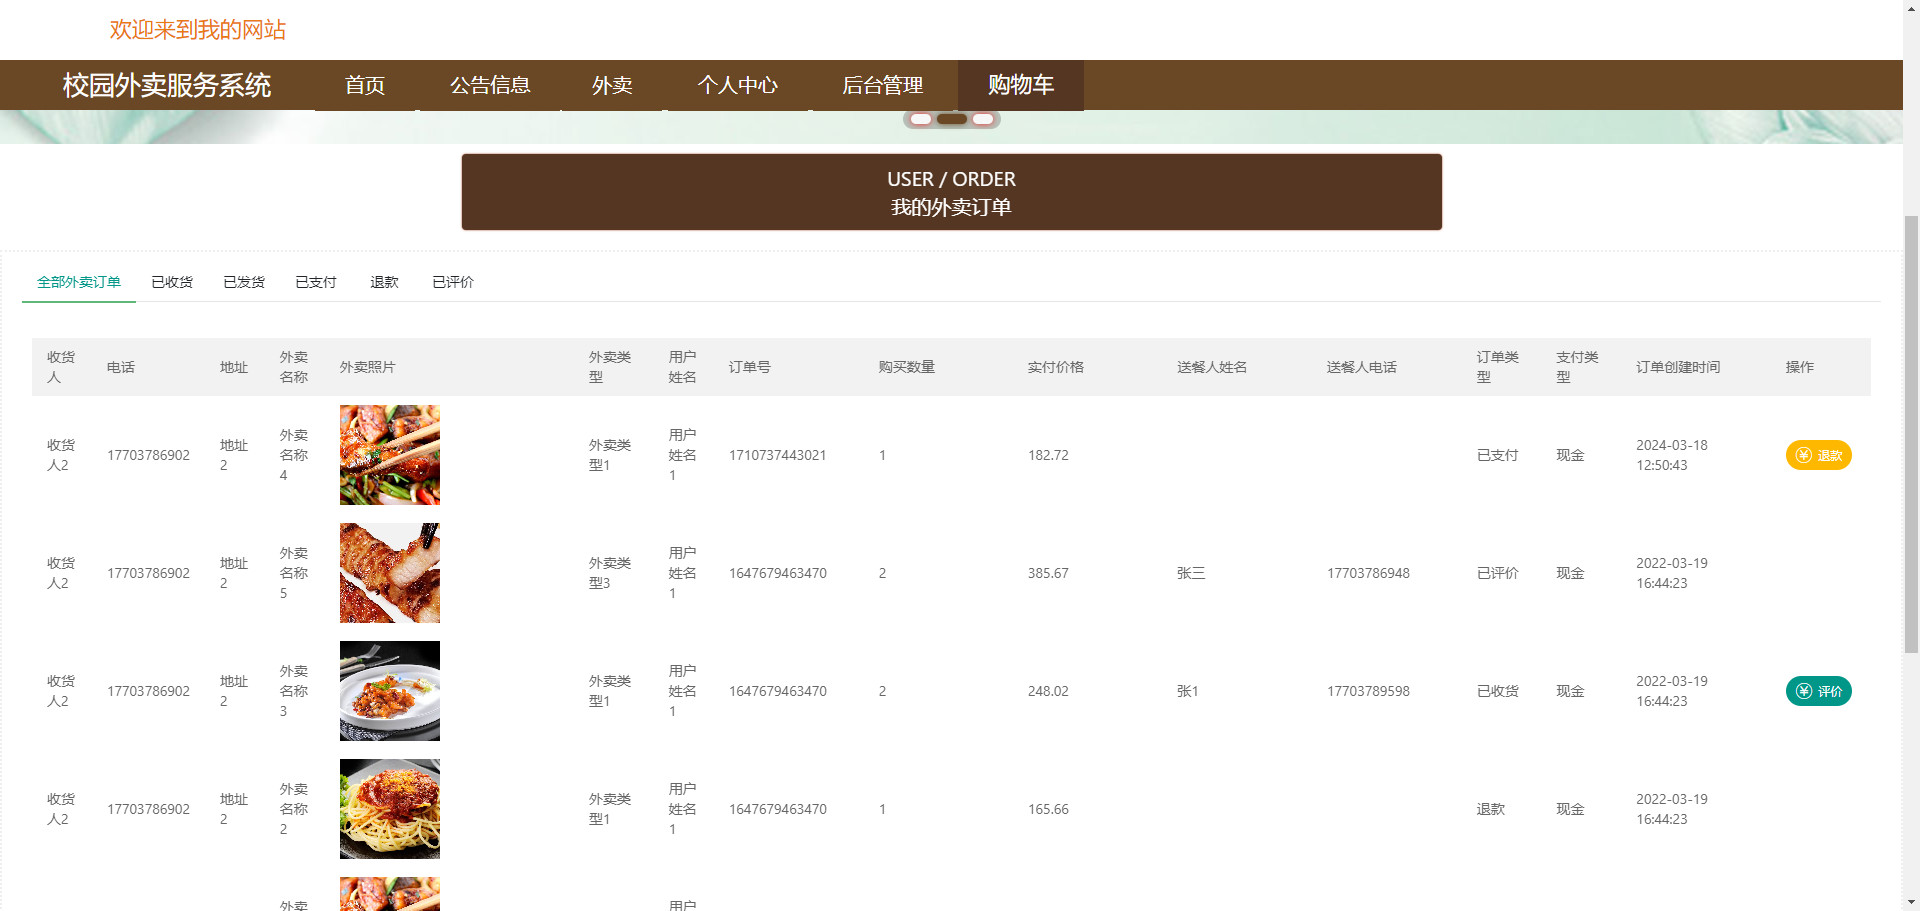Click the scrollbar up arrow
Viewport: 1920px width, 911px height.
(1911, 8)
